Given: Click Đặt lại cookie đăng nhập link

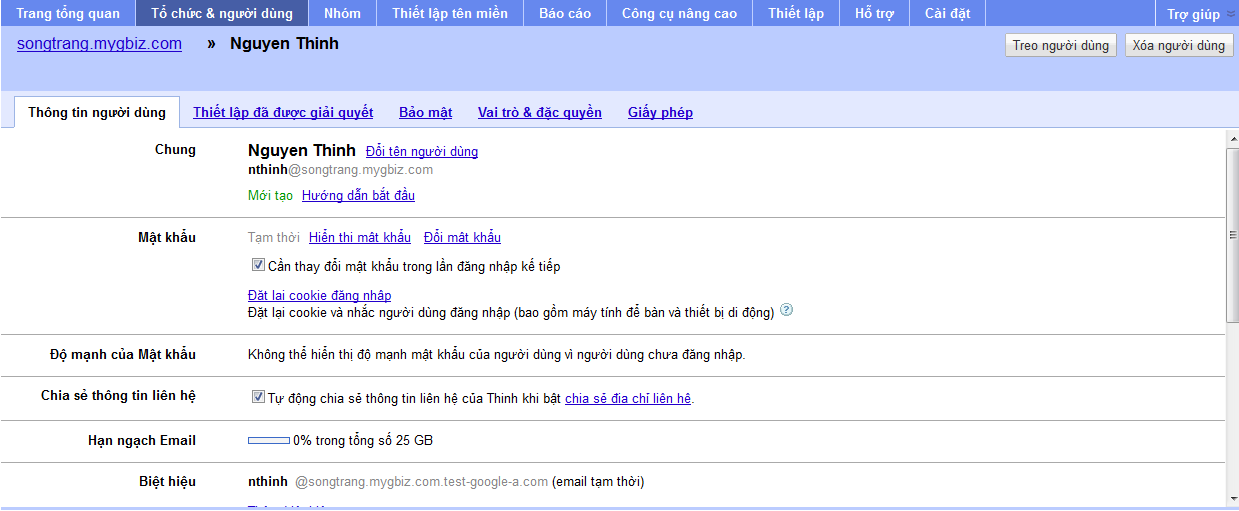Looking at the screenshot, I should pyautogui.click(x=319, y=296).
